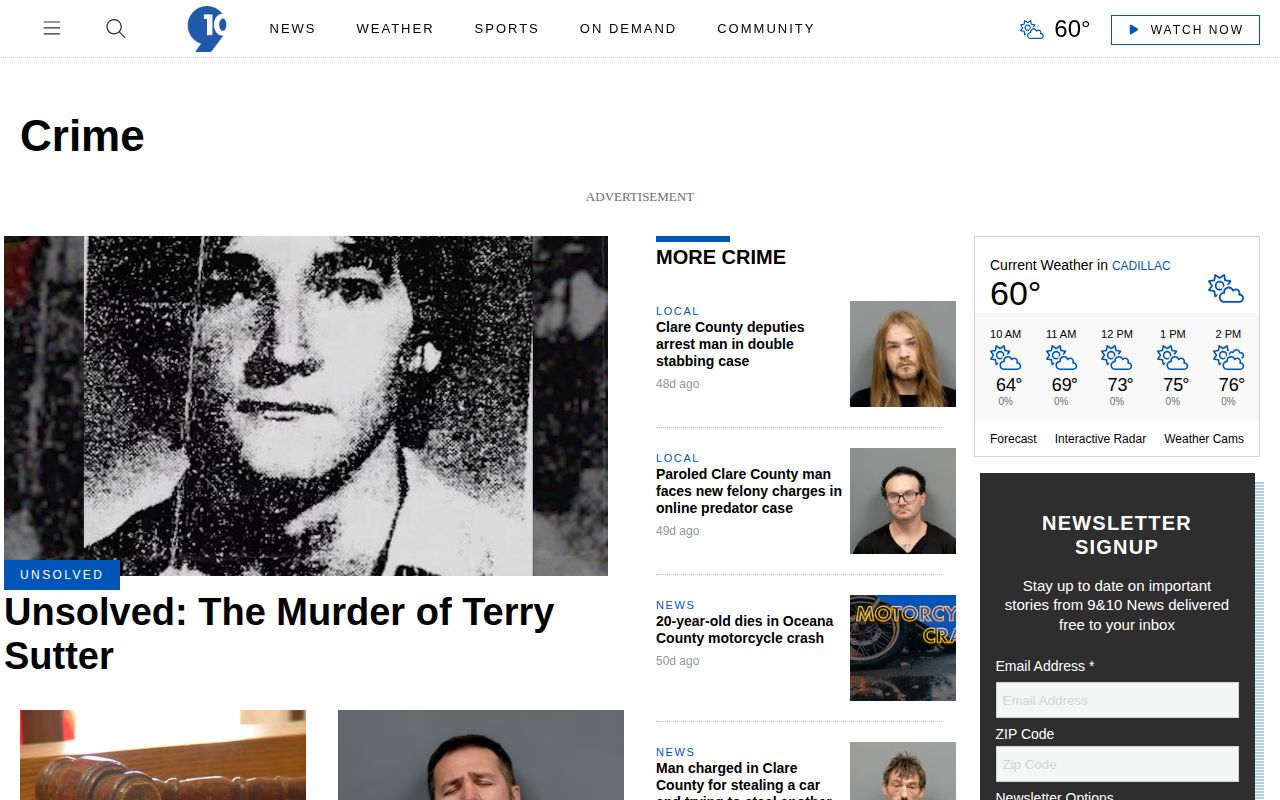
Task: Click the More Crime section heading
Action: point(721,257)
